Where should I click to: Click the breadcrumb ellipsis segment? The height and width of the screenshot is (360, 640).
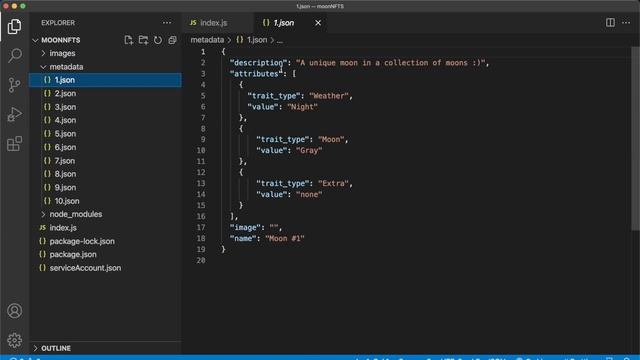pyautogui.click(x=280, y=40)
